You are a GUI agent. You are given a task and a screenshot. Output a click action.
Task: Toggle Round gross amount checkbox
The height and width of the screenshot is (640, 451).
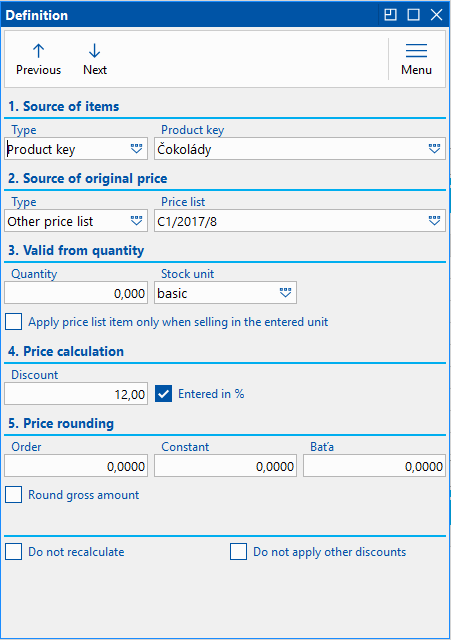click(x=13, y=495)
